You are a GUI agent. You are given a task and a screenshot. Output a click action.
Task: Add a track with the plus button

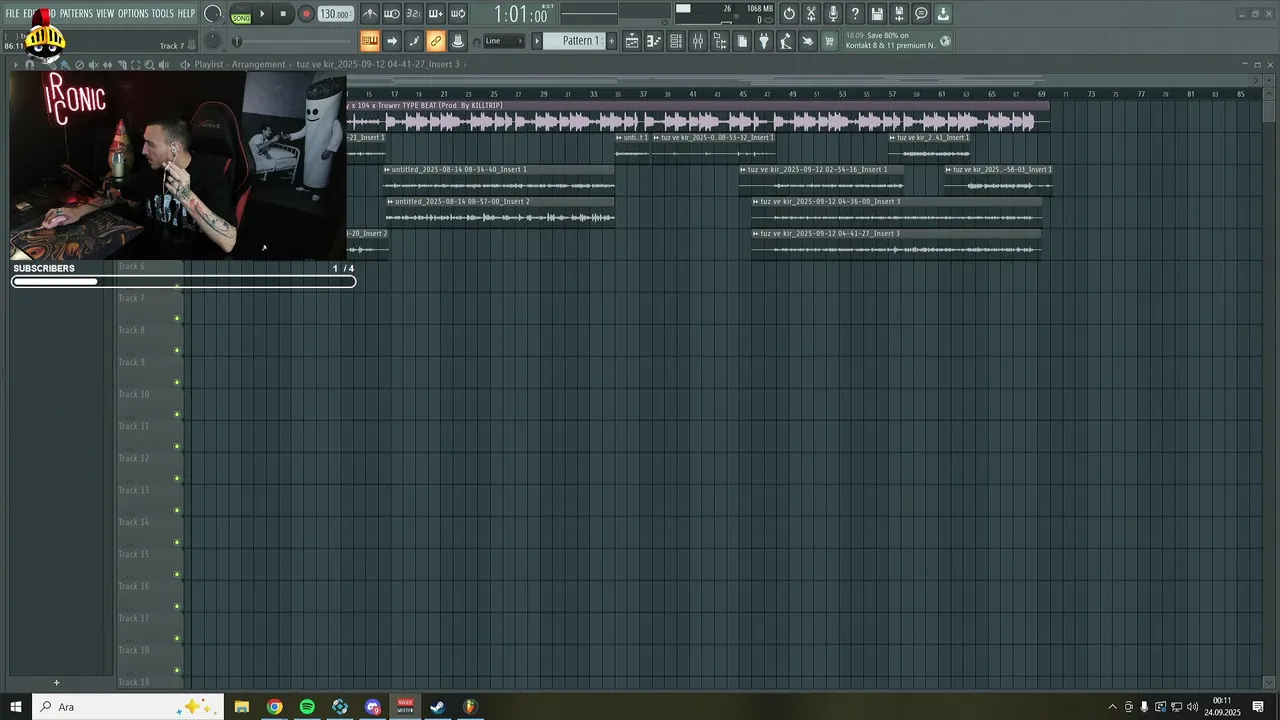56,683
